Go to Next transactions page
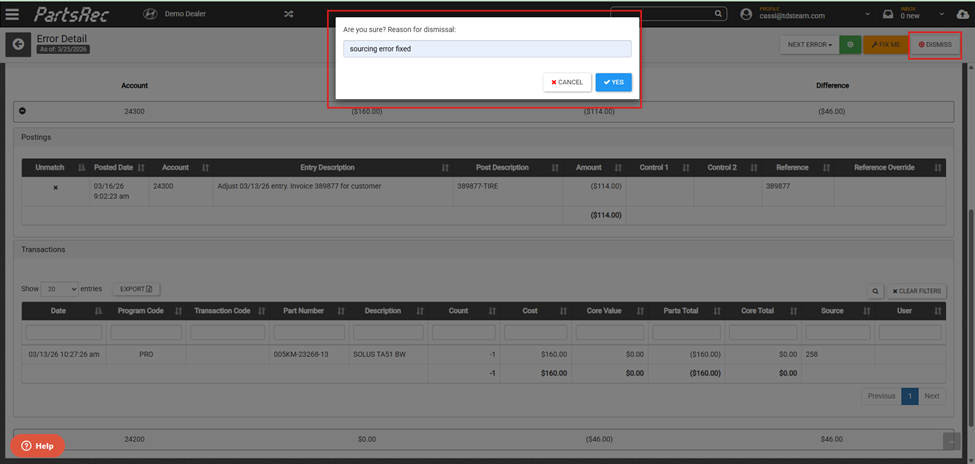 931,396
